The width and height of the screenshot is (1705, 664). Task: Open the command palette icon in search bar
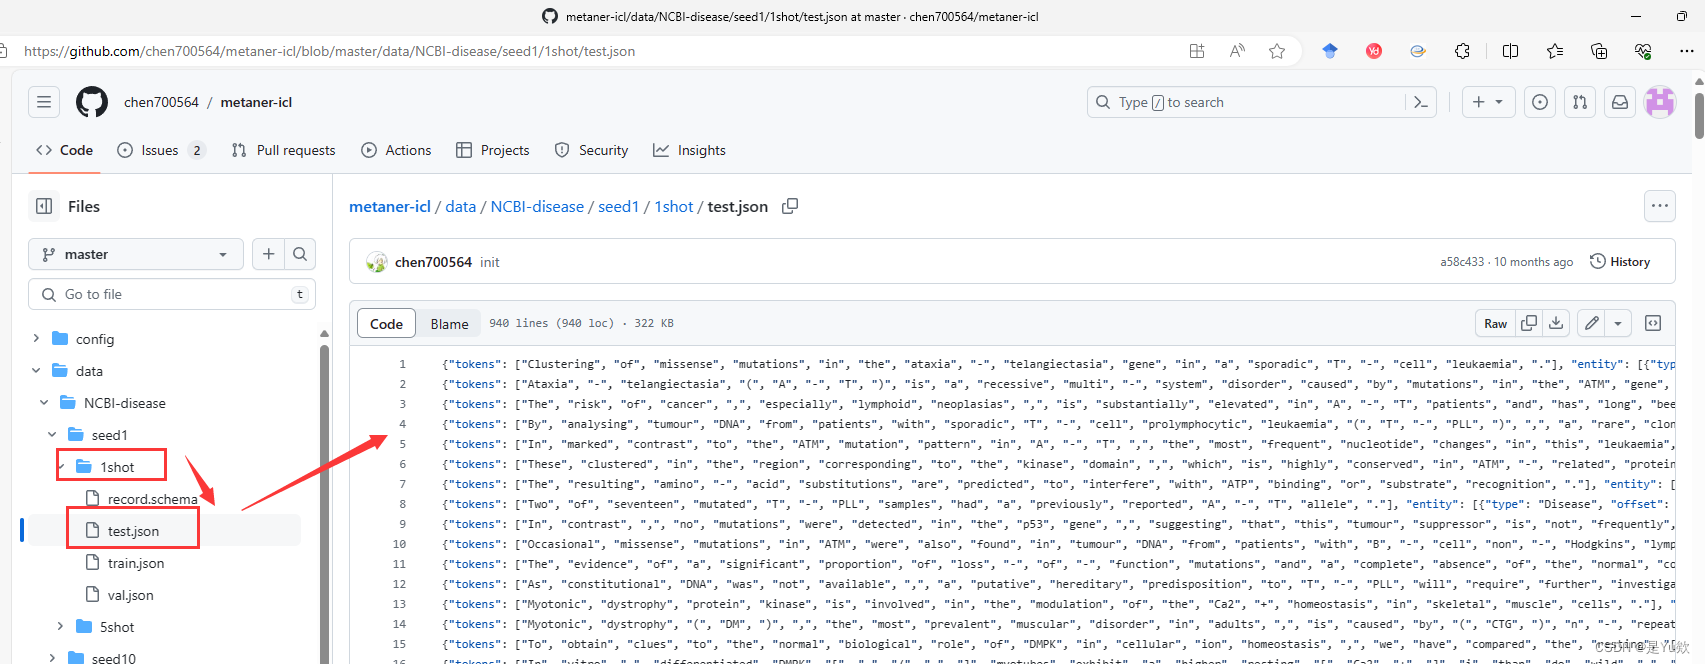point(1420,102)
